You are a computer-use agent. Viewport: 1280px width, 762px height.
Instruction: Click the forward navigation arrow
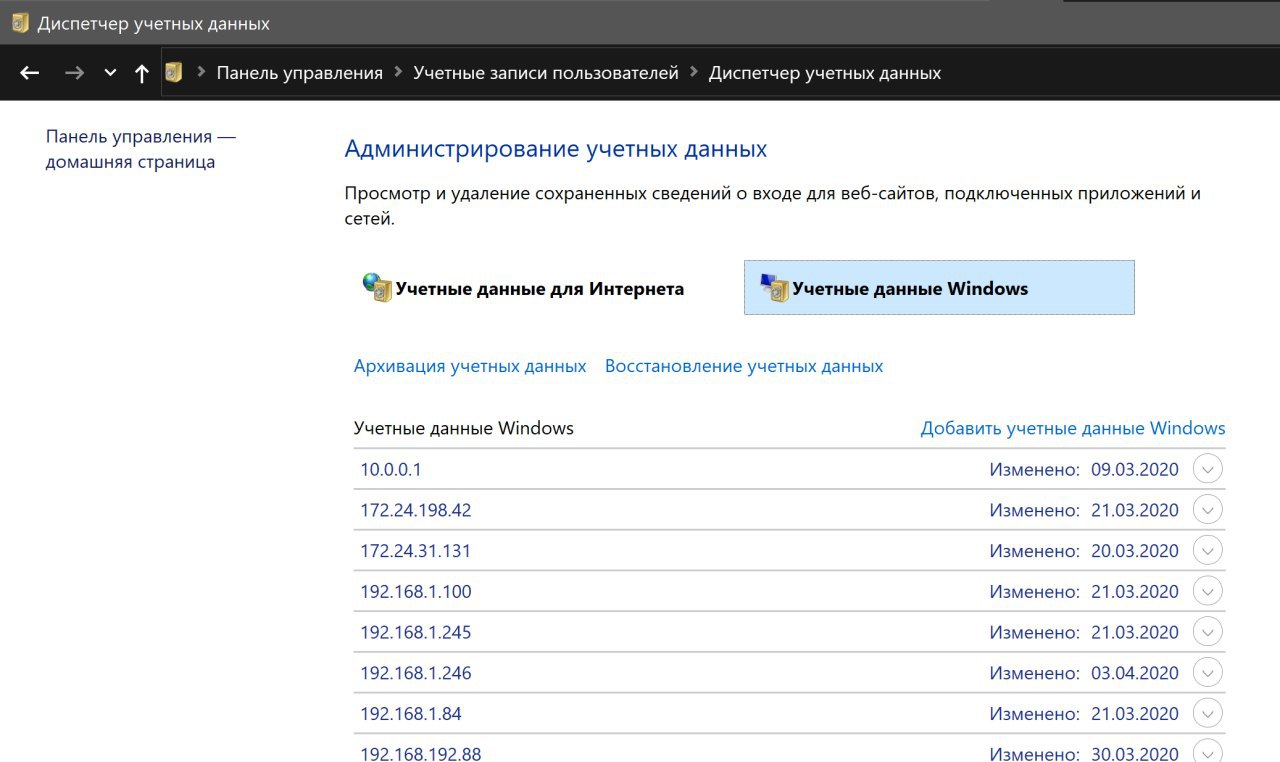tap(74, 73)
